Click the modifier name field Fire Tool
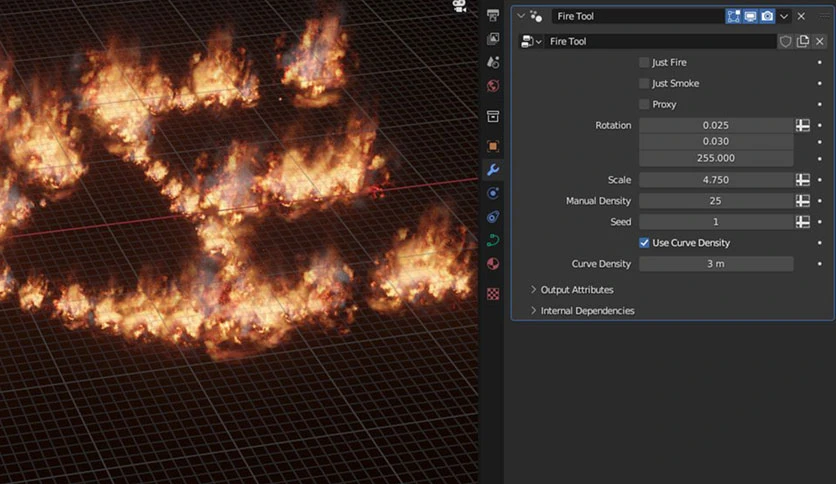The image size is (836, 484). click(x=638, y=17)
